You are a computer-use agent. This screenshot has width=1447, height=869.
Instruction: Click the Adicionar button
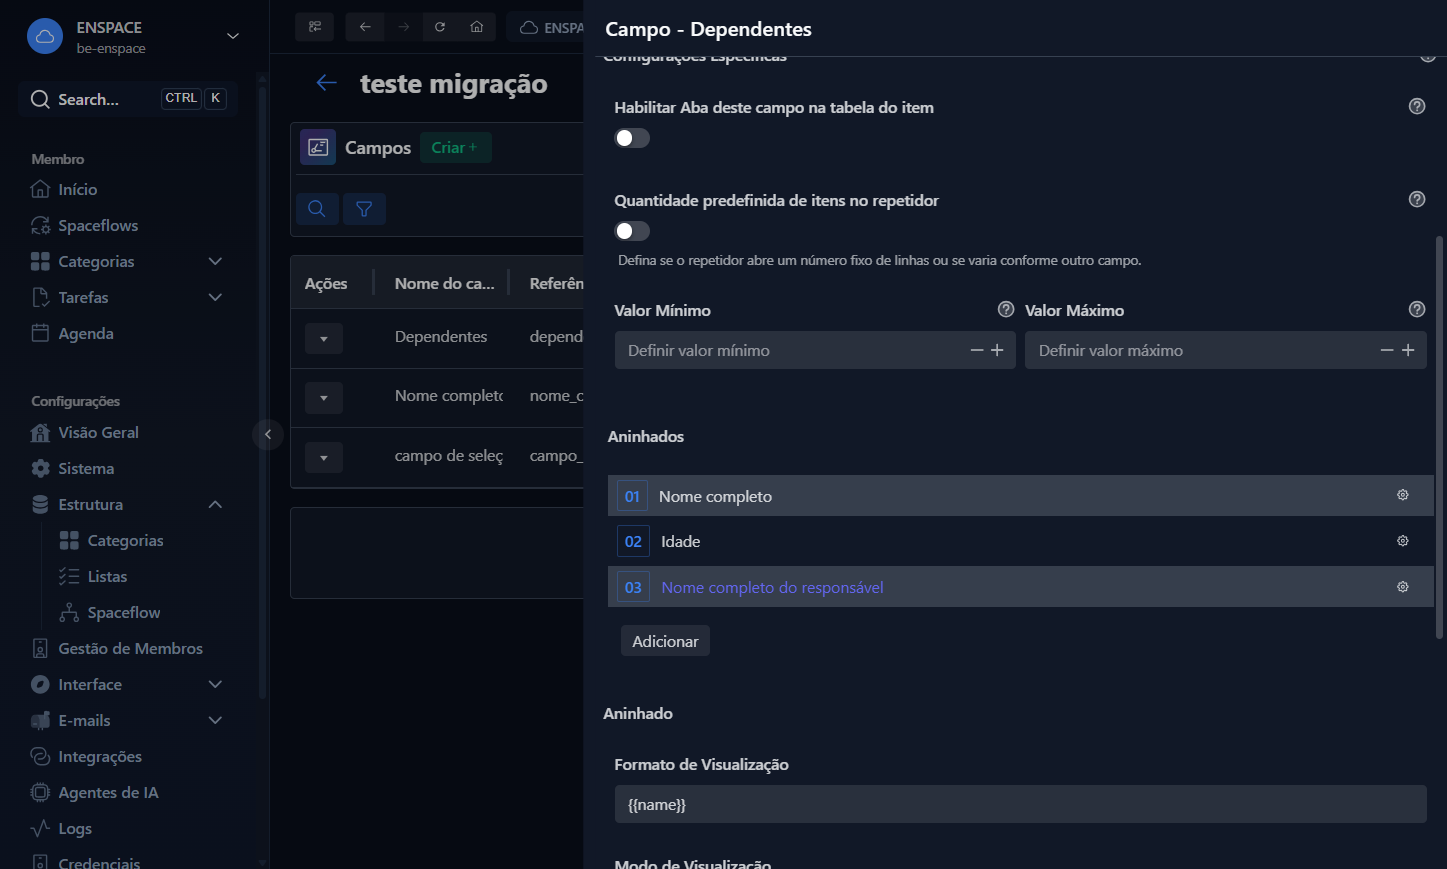point(665,641)
